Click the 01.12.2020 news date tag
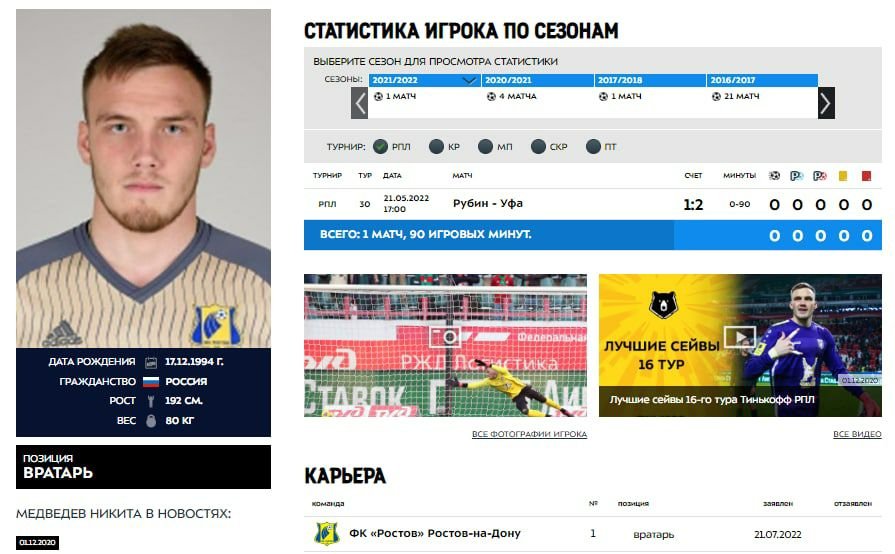The image size is (895, 554). pos(37,543)
